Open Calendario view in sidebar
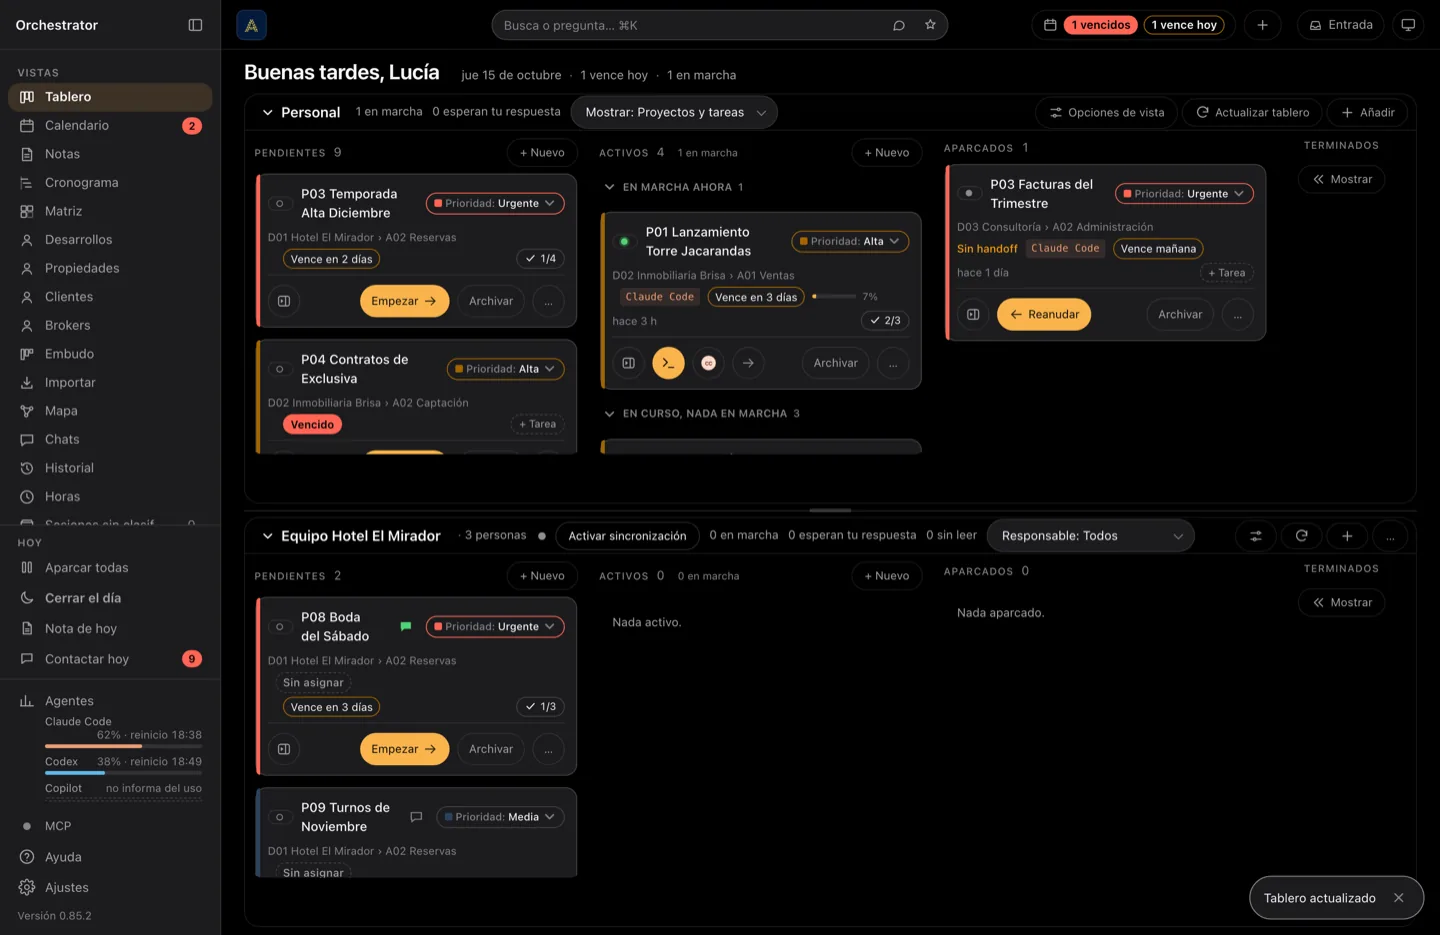The width and height of the screenshot is (1440, 935). (110, 126)
